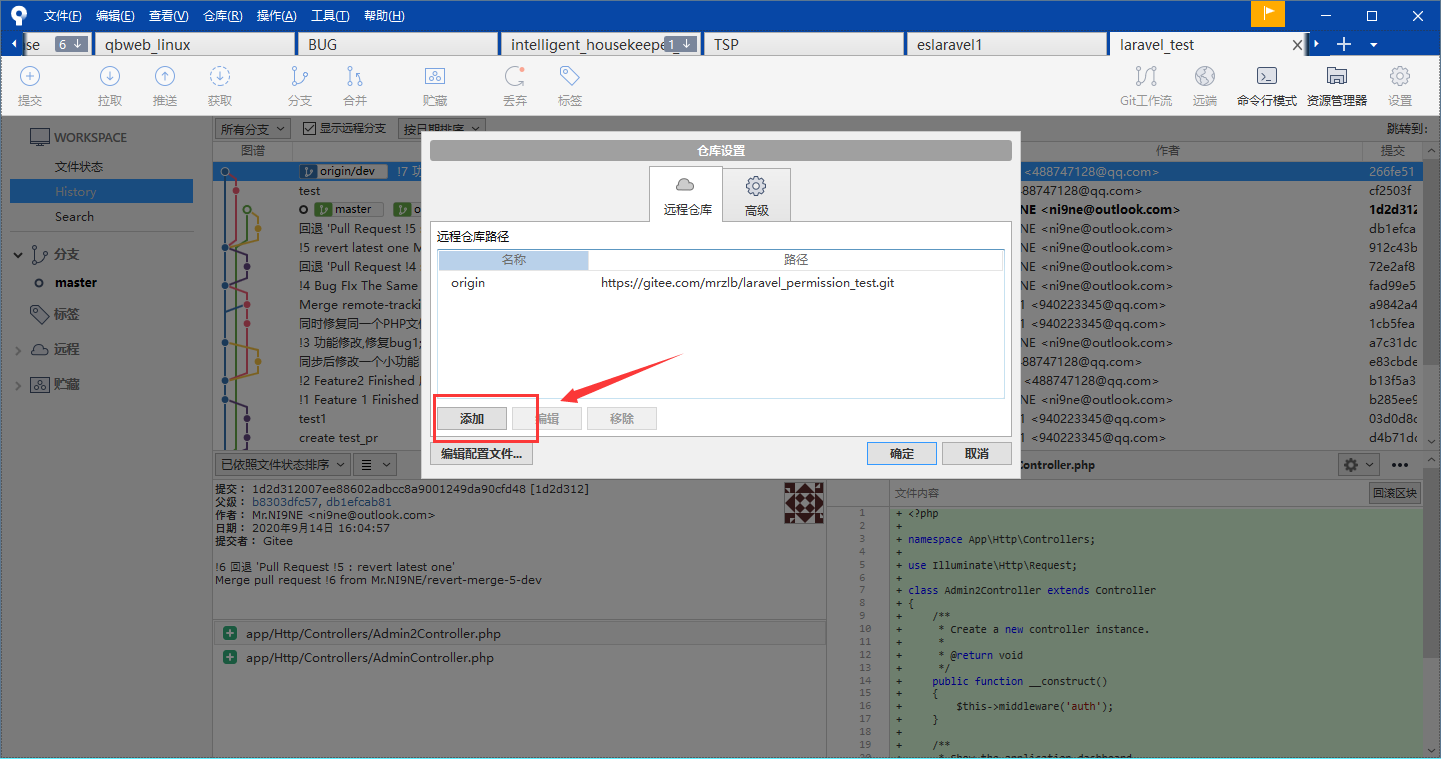
Task: Click the 拉取 (Pull) toolbar icon
Action: 110,77
